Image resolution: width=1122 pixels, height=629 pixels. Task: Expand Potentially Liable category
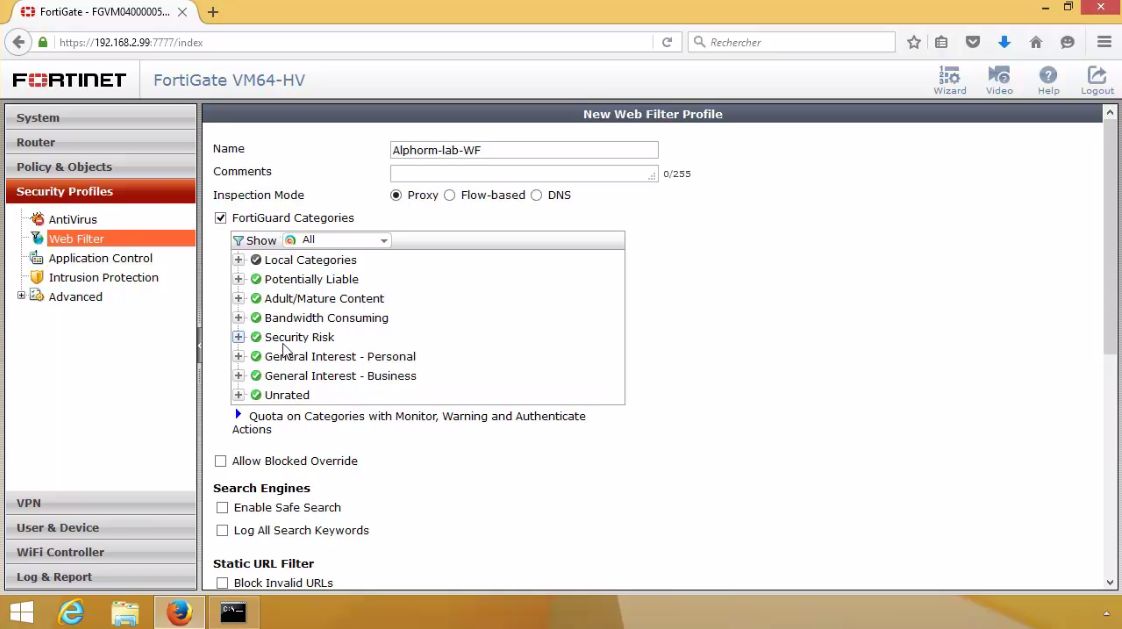pos(238,279)
